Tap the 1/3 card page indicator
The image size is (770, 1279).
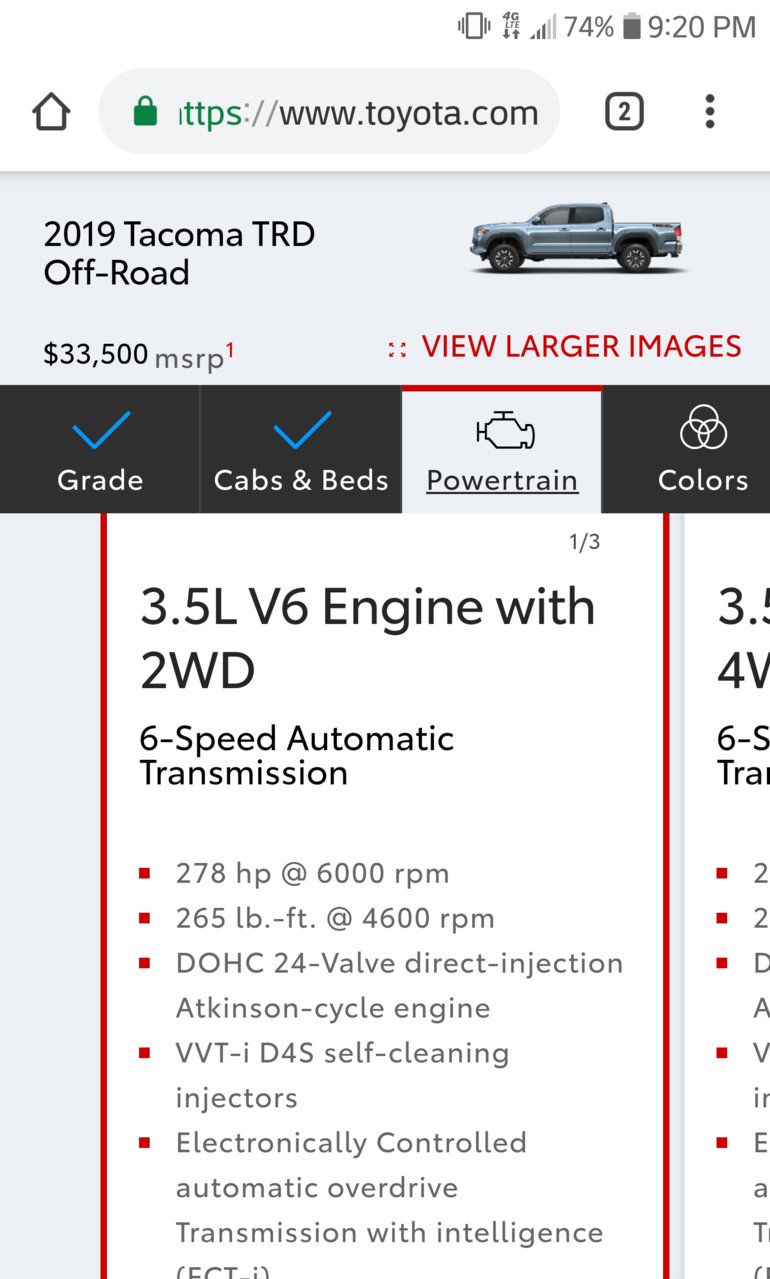584,543
